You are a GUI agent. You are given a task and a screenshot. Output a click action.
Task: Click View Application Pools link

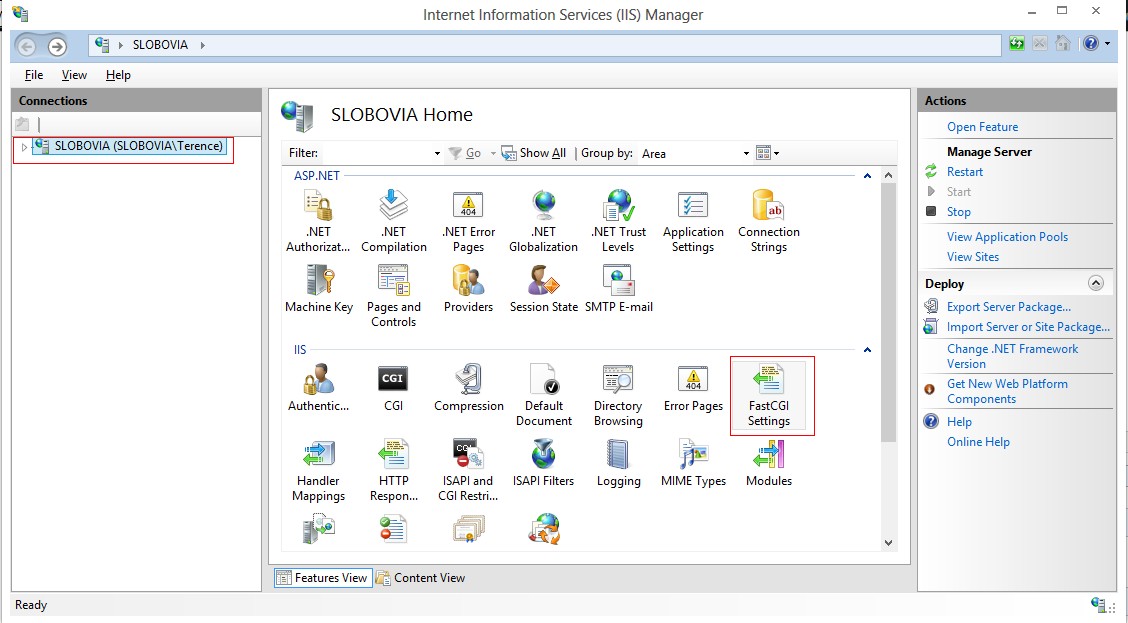(x=1007, y=237)
